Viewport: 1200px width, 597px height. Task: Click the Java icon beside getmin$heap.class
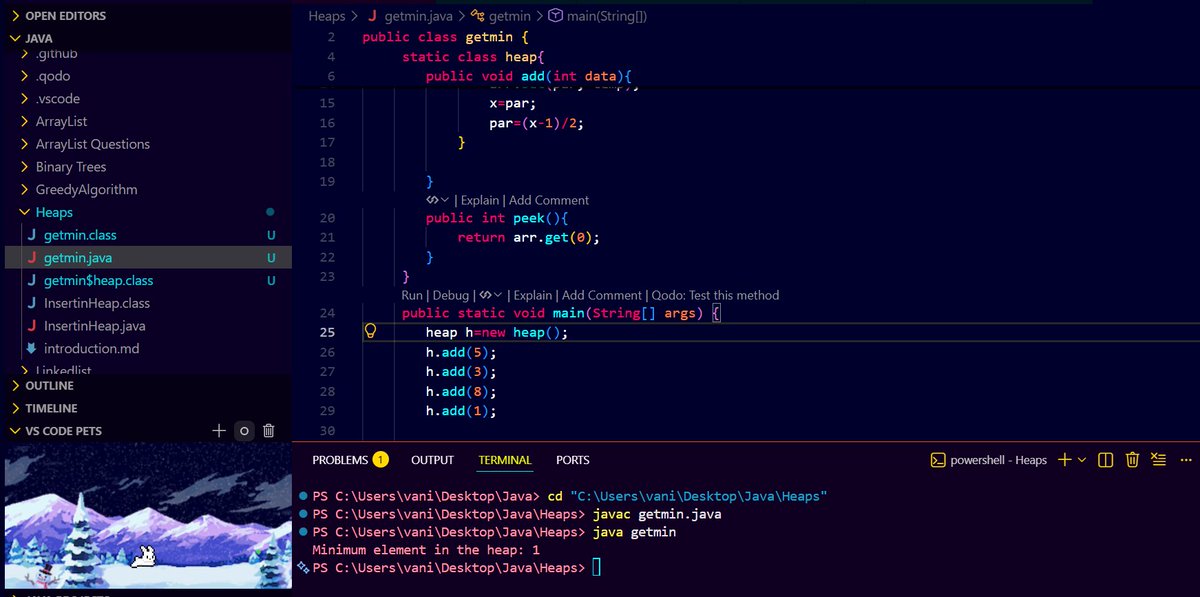coord(32,281)
